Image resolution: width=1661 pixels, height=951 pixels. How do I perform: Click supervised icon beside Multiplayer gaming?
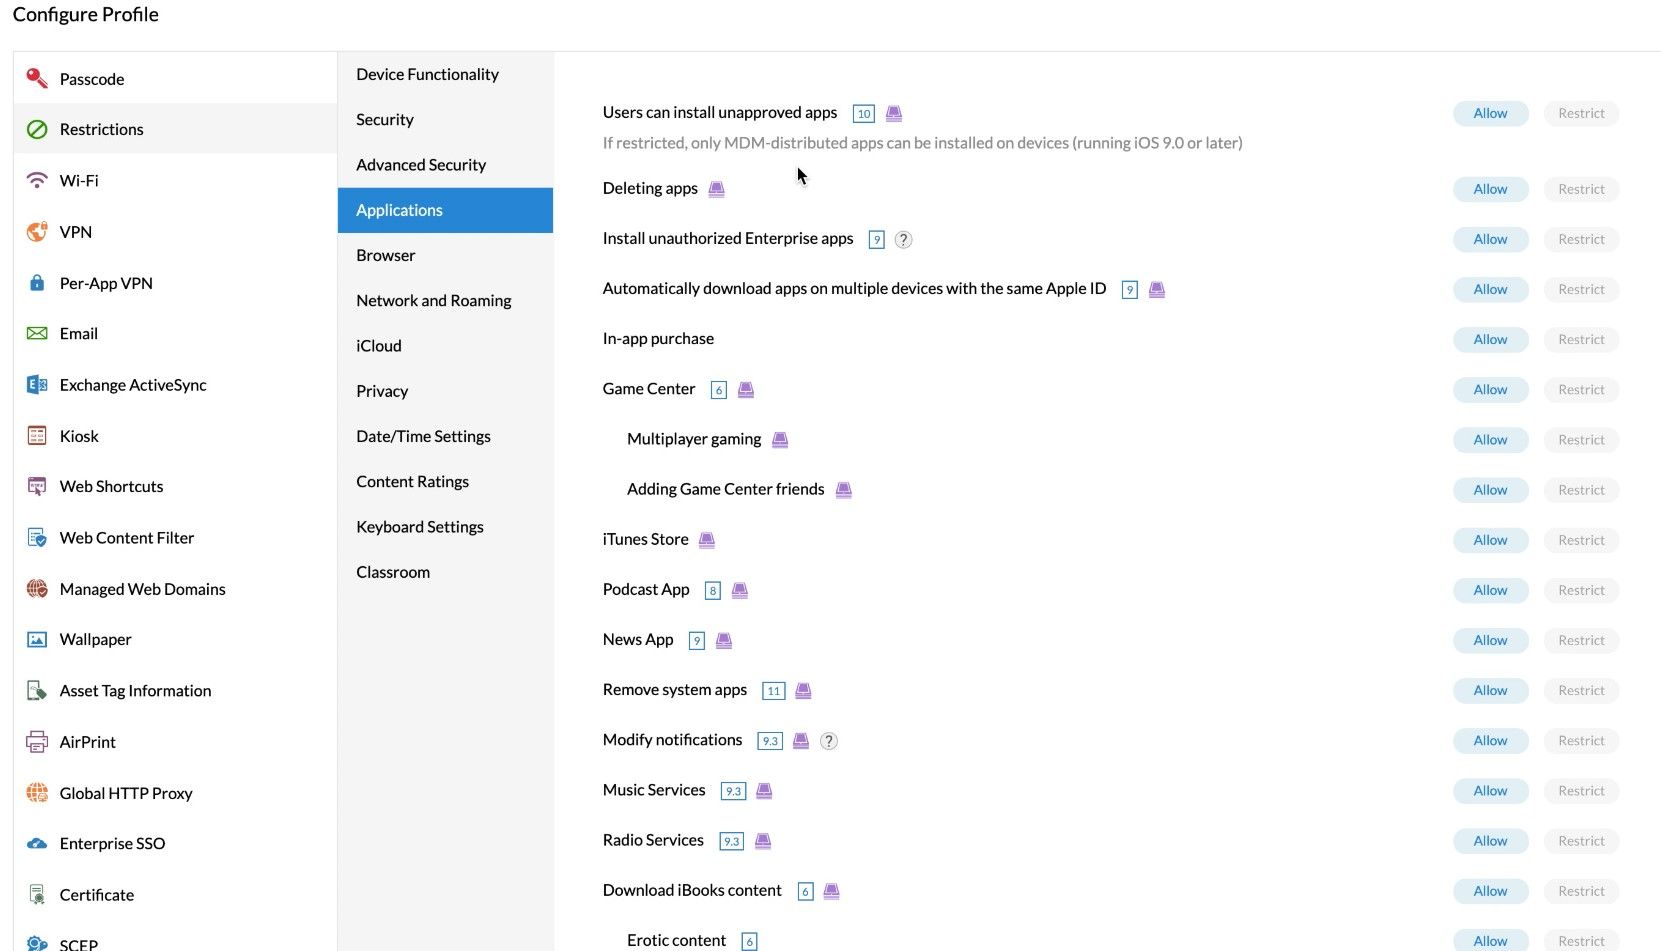coord(780,440)
